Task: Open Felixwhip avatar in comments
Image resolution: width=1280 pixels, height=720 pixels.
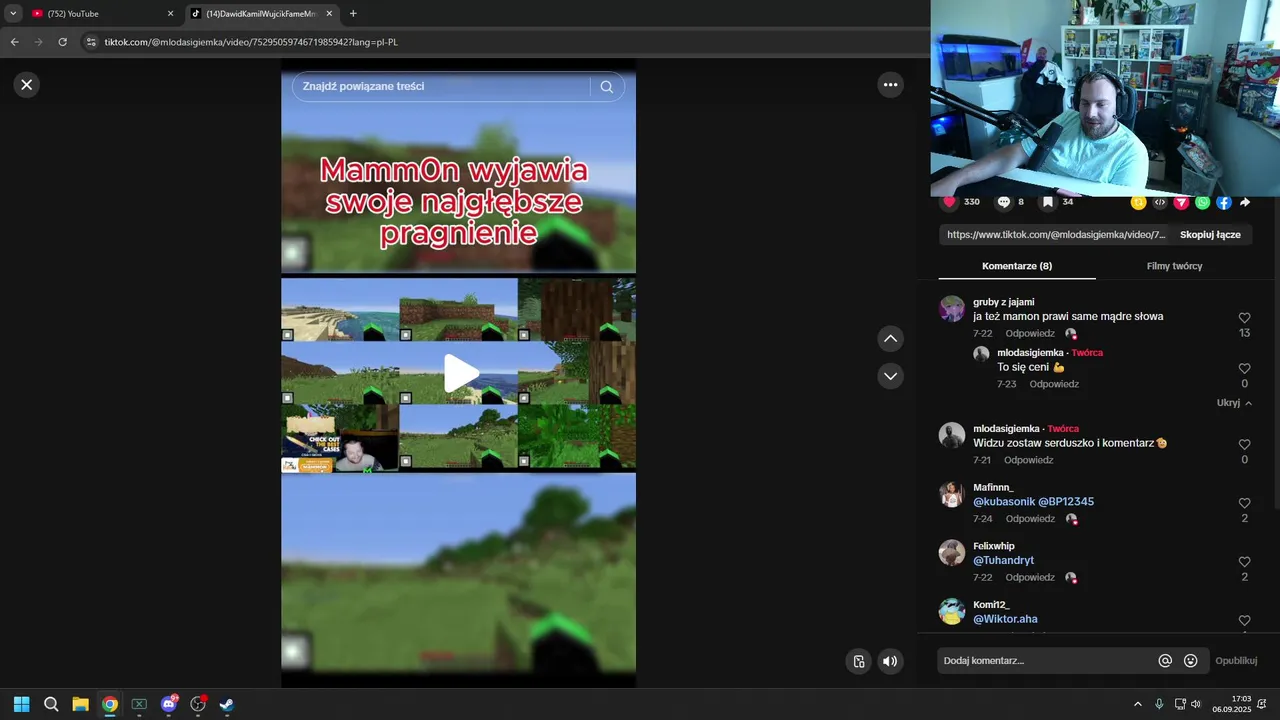Action: [x=952, y=553]
